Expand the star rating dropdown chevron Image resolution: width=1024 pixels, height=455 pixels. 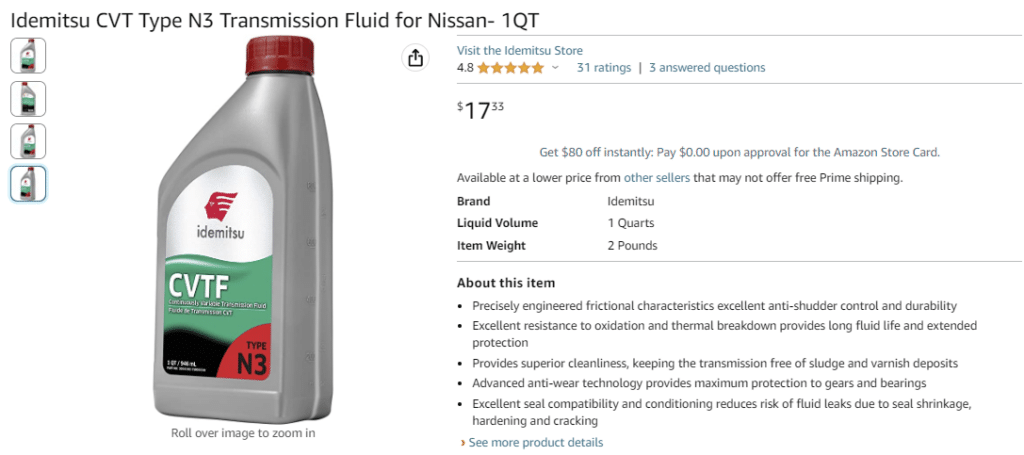[x=556, y=68]
